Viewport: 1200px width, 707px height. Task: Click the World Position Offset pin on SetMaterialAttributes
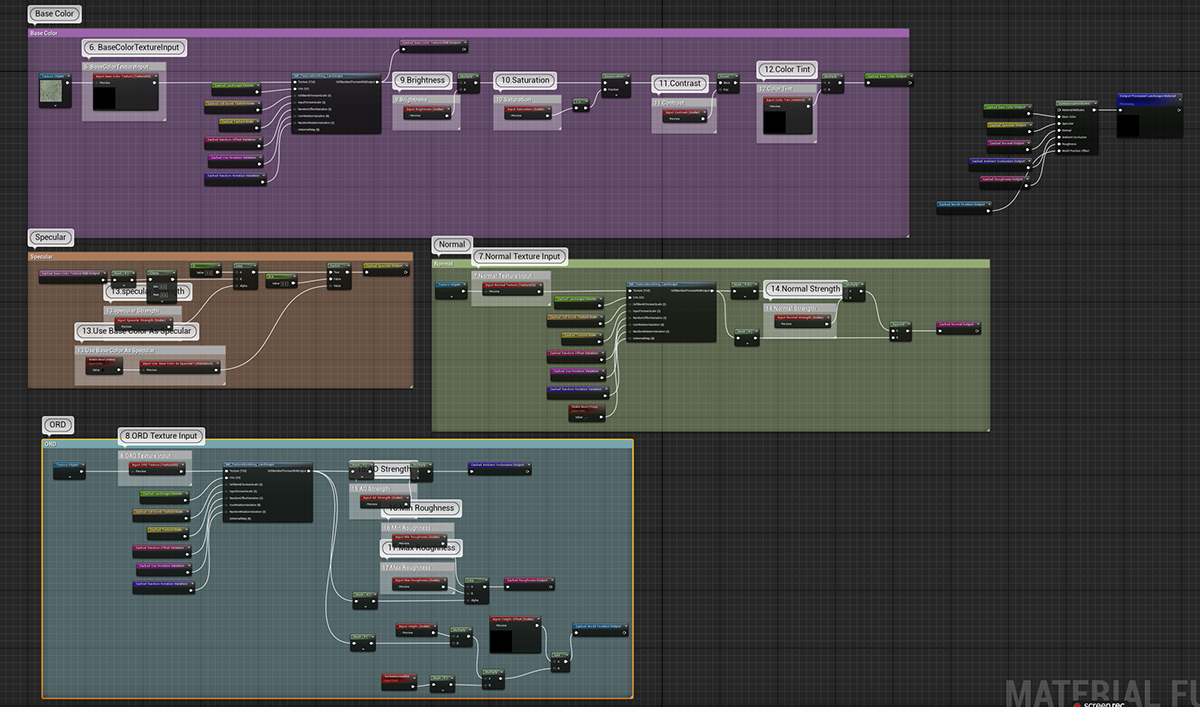1059,151
